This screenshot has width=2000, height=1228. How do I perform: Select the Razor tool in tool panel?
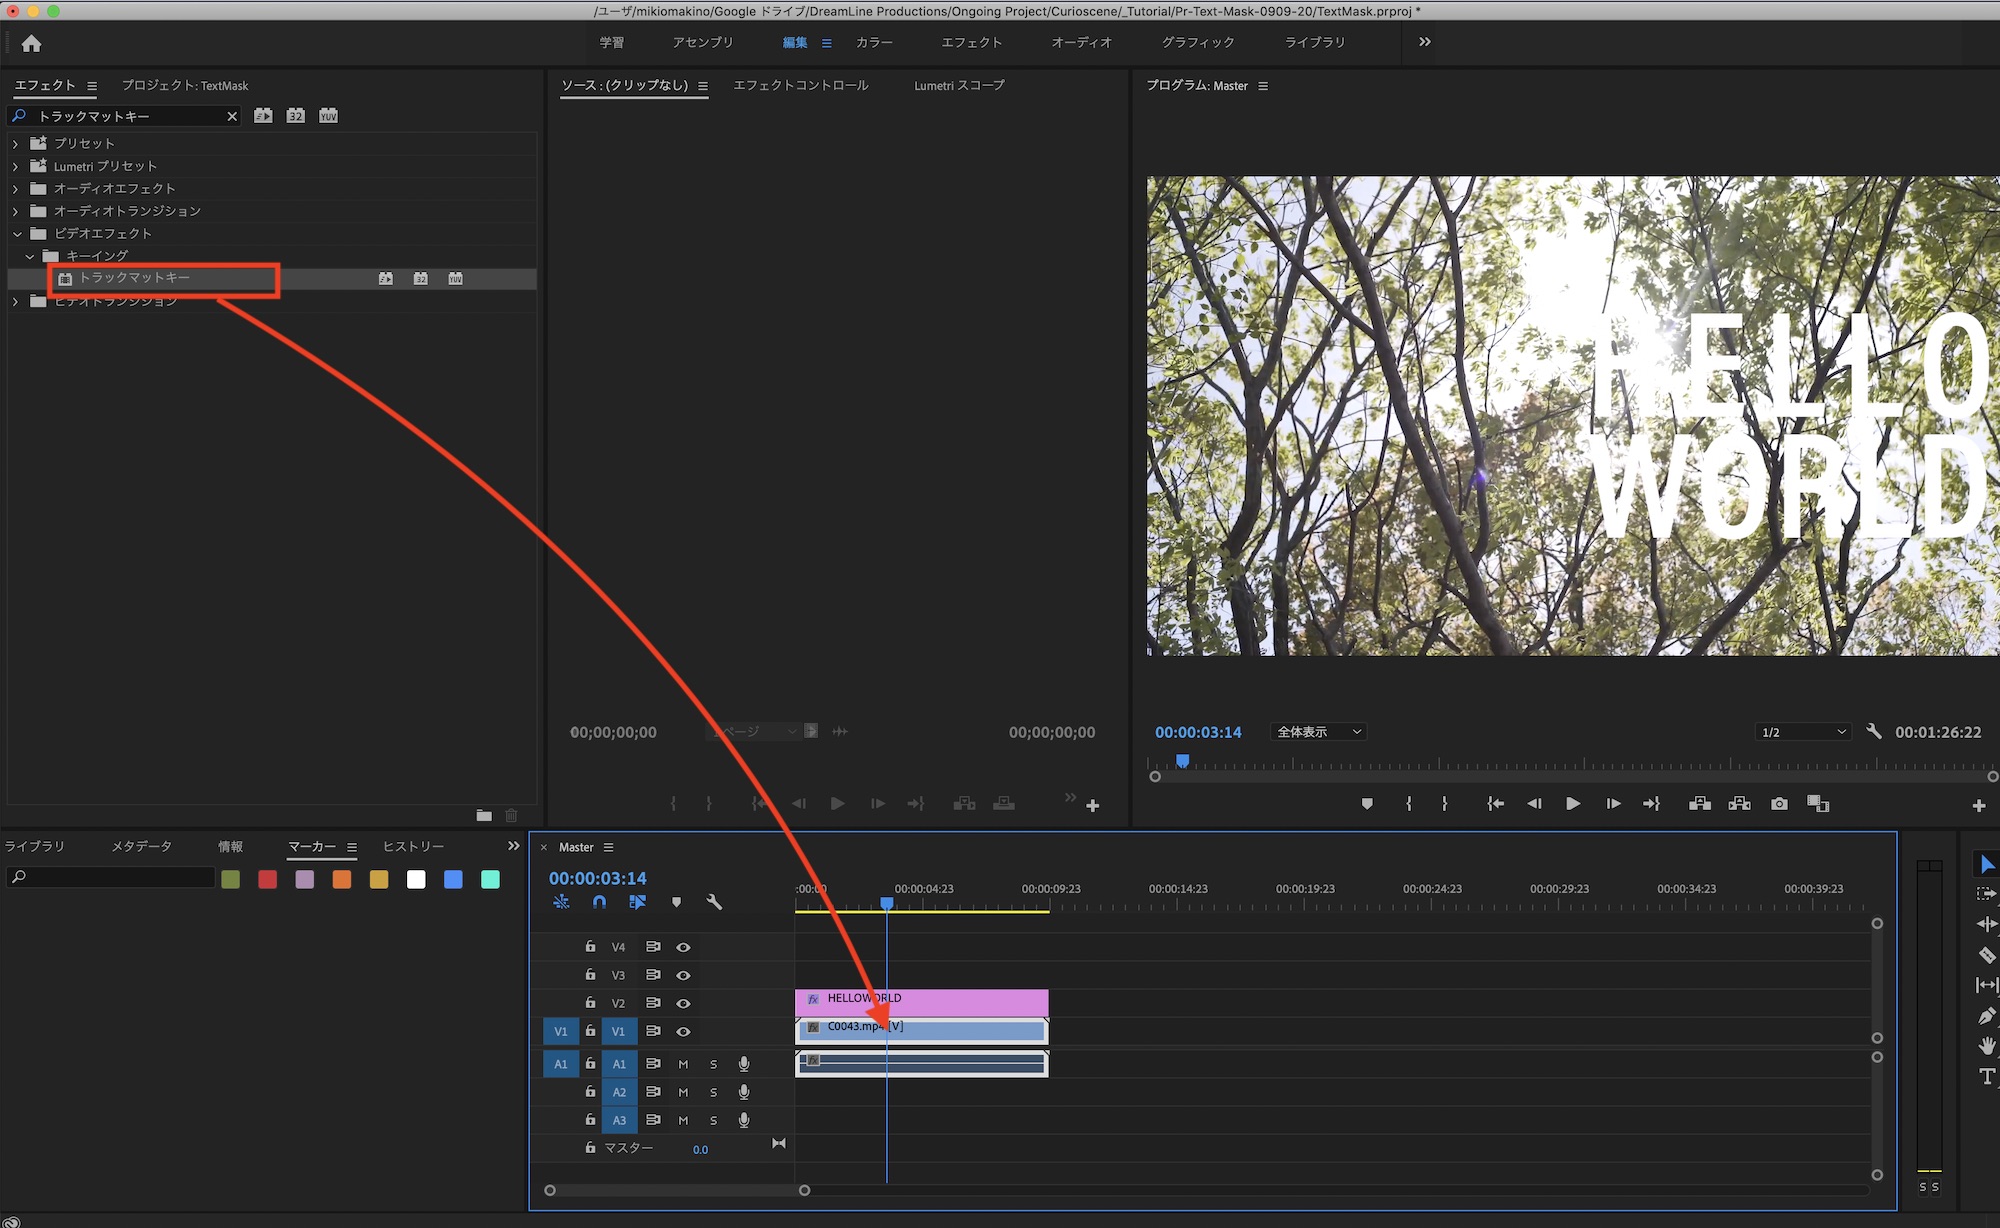[x=1986, y=955]
